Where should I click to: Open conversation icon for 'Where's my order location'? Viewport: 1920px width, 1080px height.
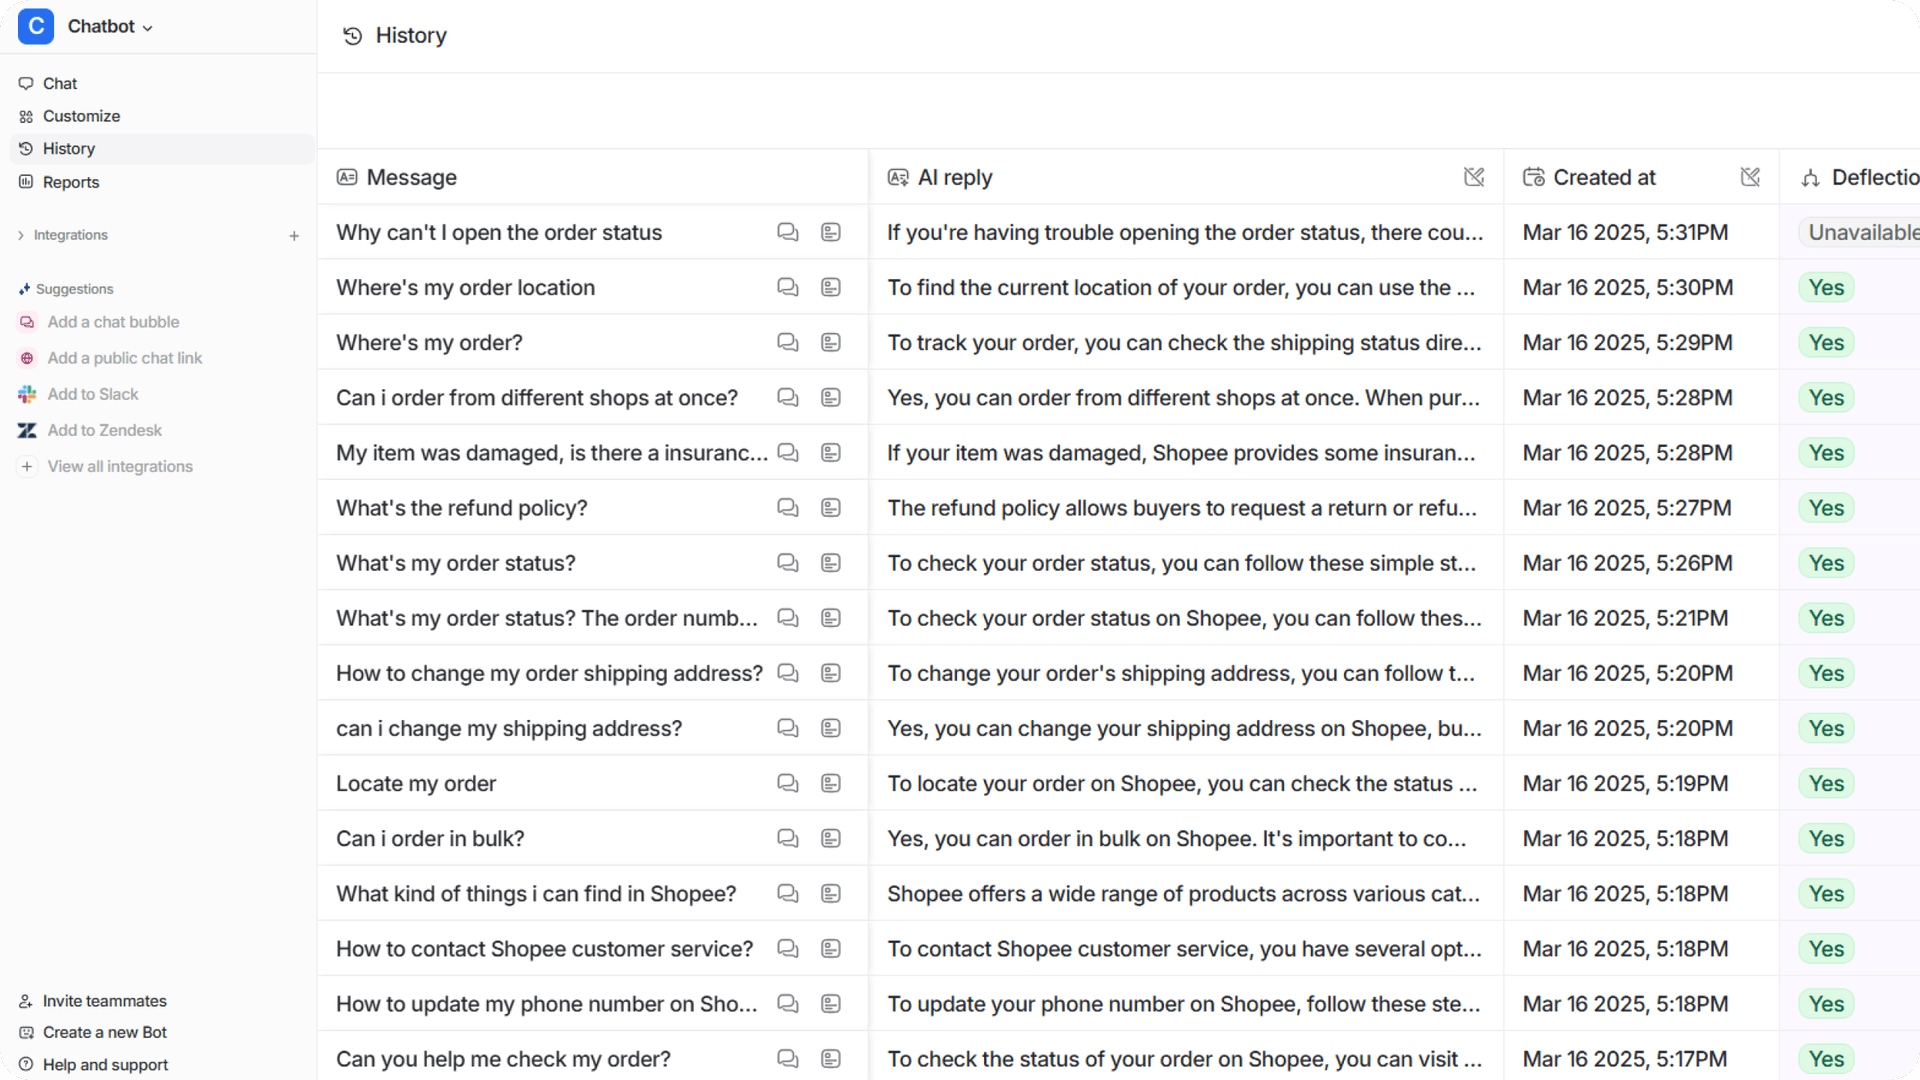click(x=788, y=287)
